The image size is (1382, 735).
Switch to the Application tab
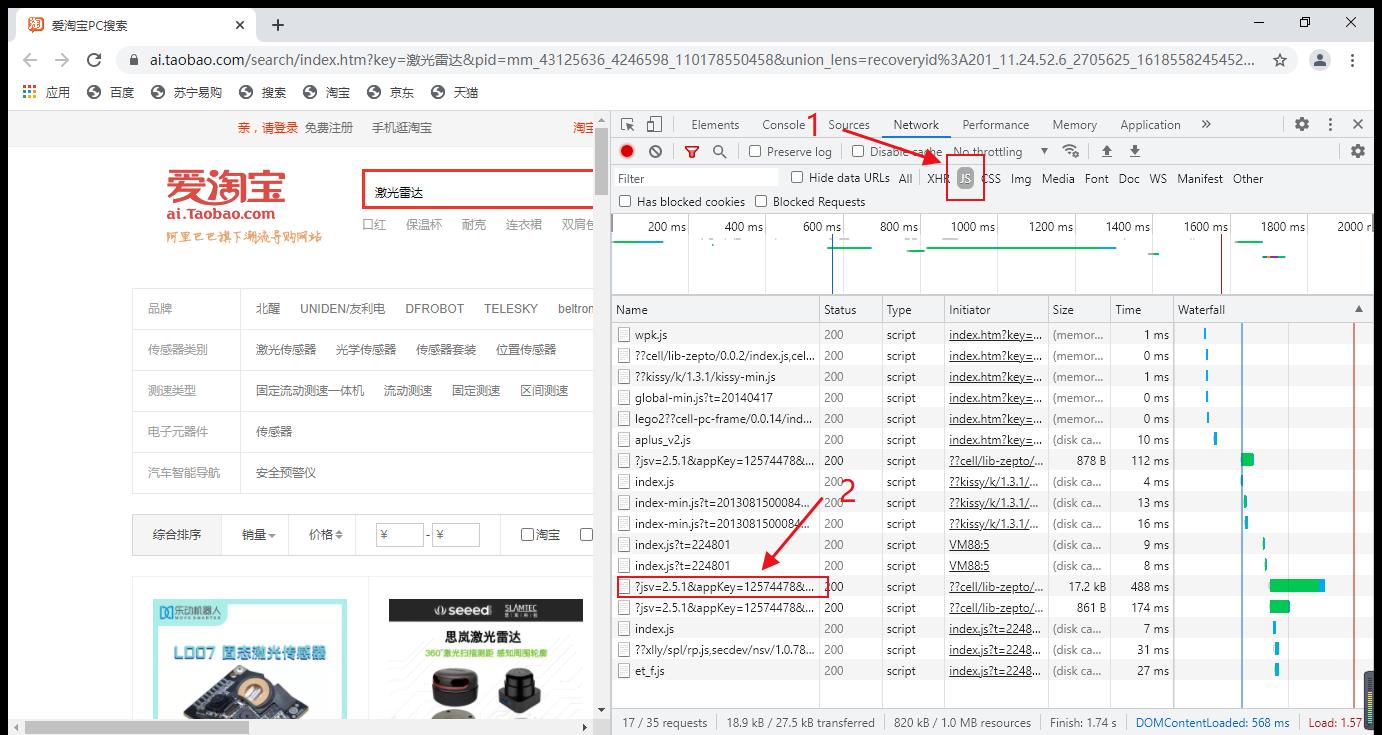click(1150, 125)
